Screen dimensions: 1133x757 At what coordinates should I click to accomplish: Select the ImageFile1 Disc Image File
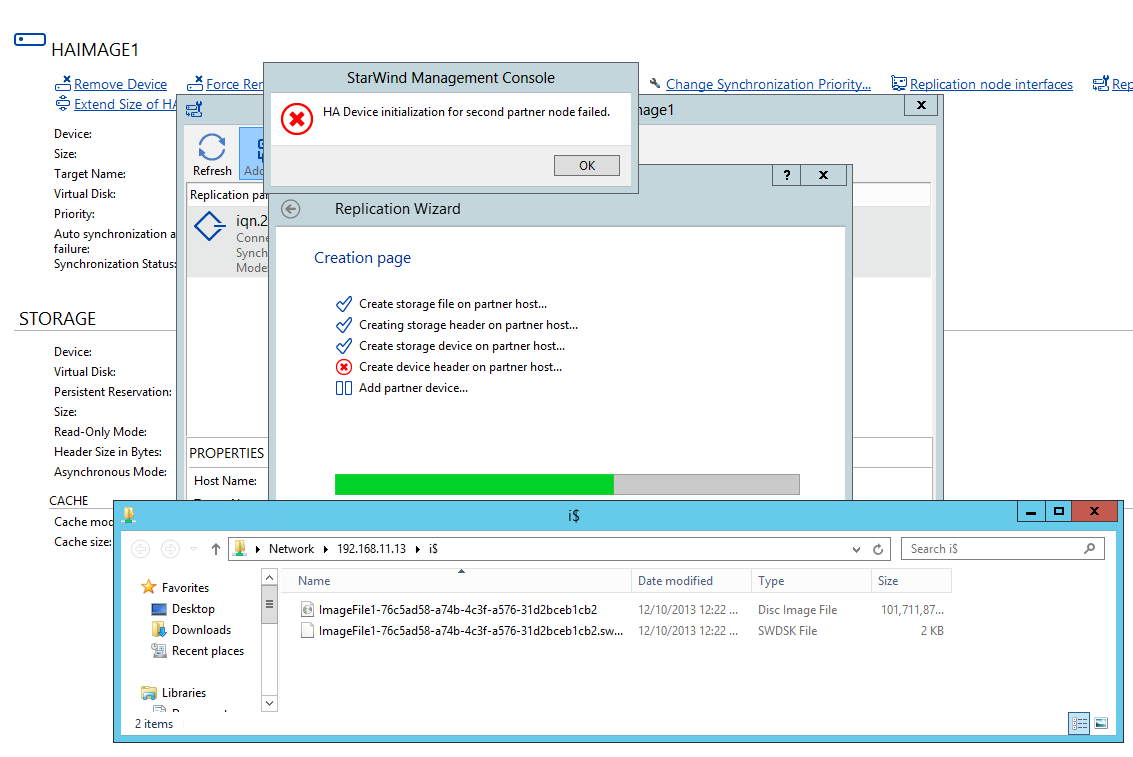[x=621, y=610]
